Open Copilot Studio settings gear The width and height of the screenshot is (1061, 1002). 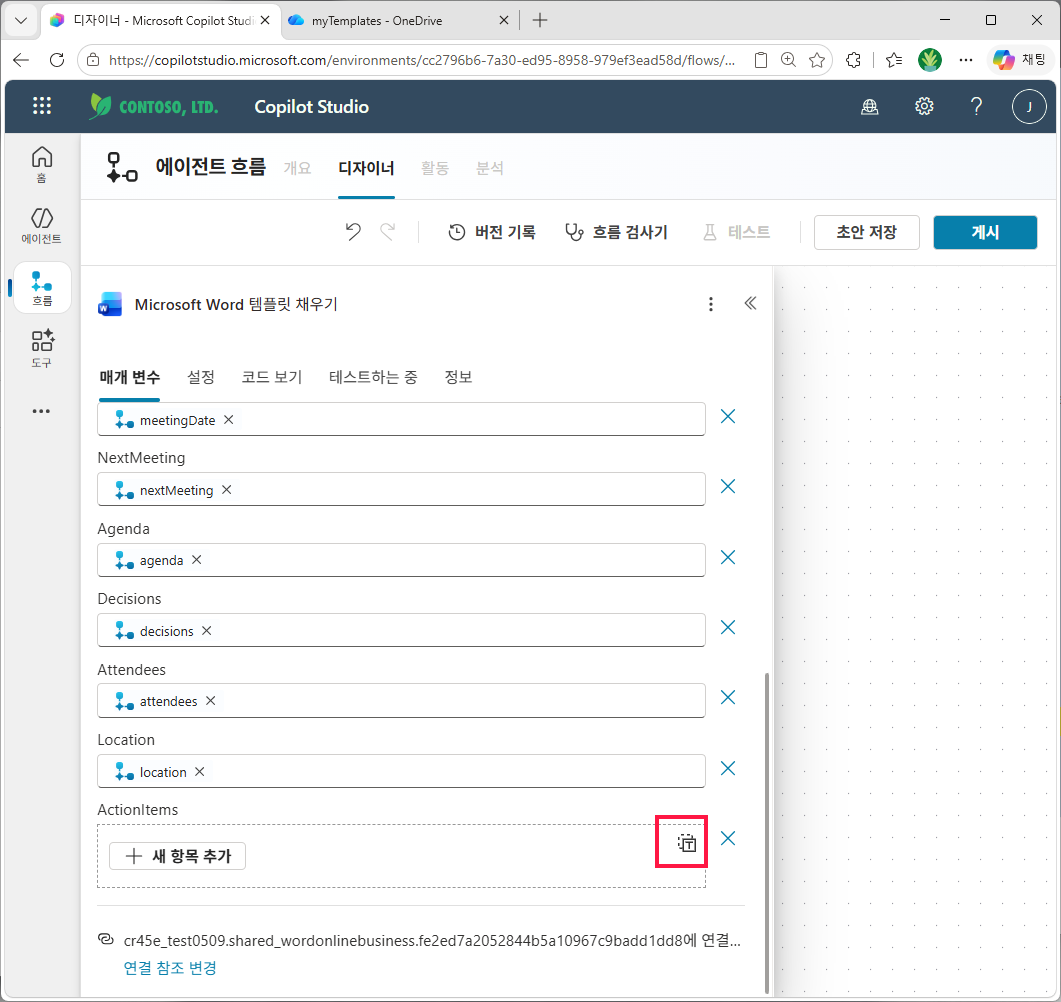924,106
